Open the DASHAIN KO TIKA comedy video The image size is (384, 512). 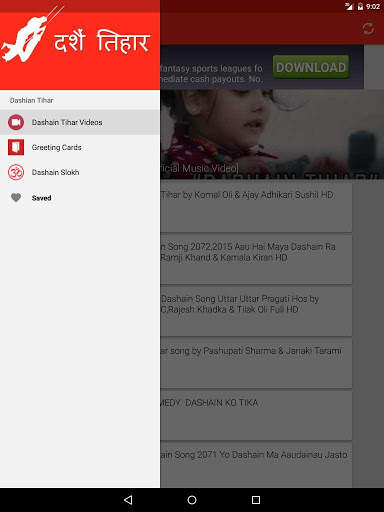pyautogui.click(x=256, y=415)
